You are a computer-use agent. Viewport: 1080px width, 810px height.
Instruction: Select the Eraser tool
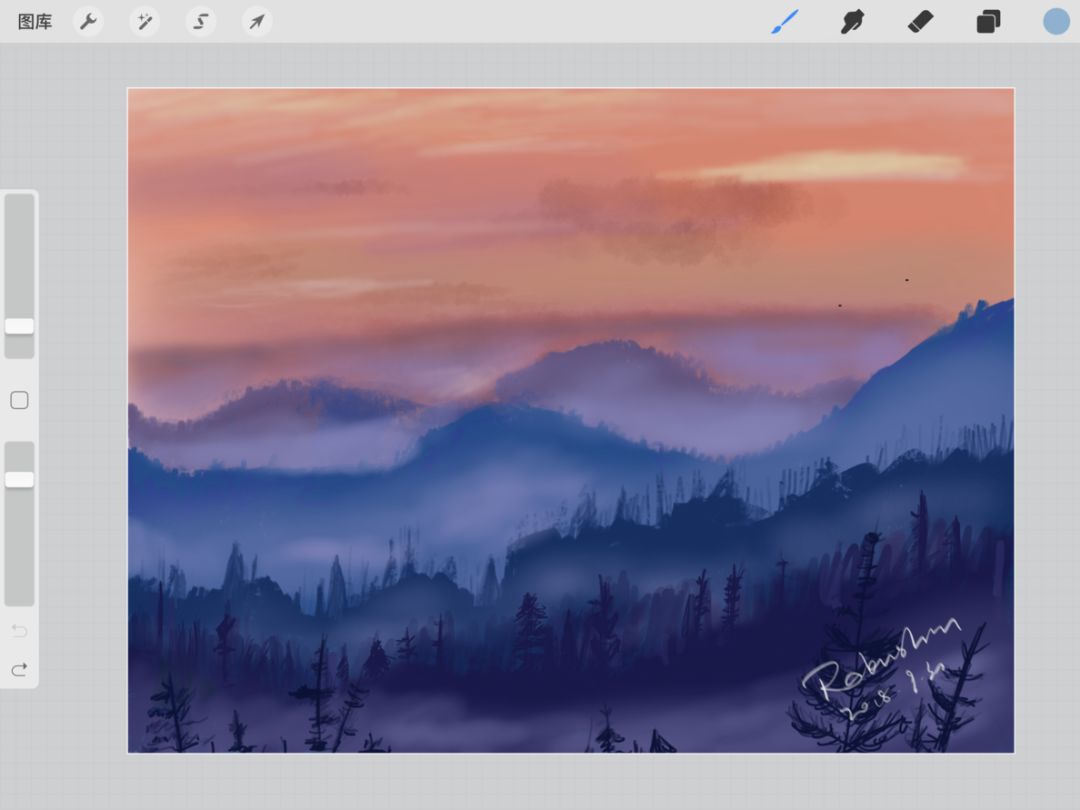[x=920, y=22]
